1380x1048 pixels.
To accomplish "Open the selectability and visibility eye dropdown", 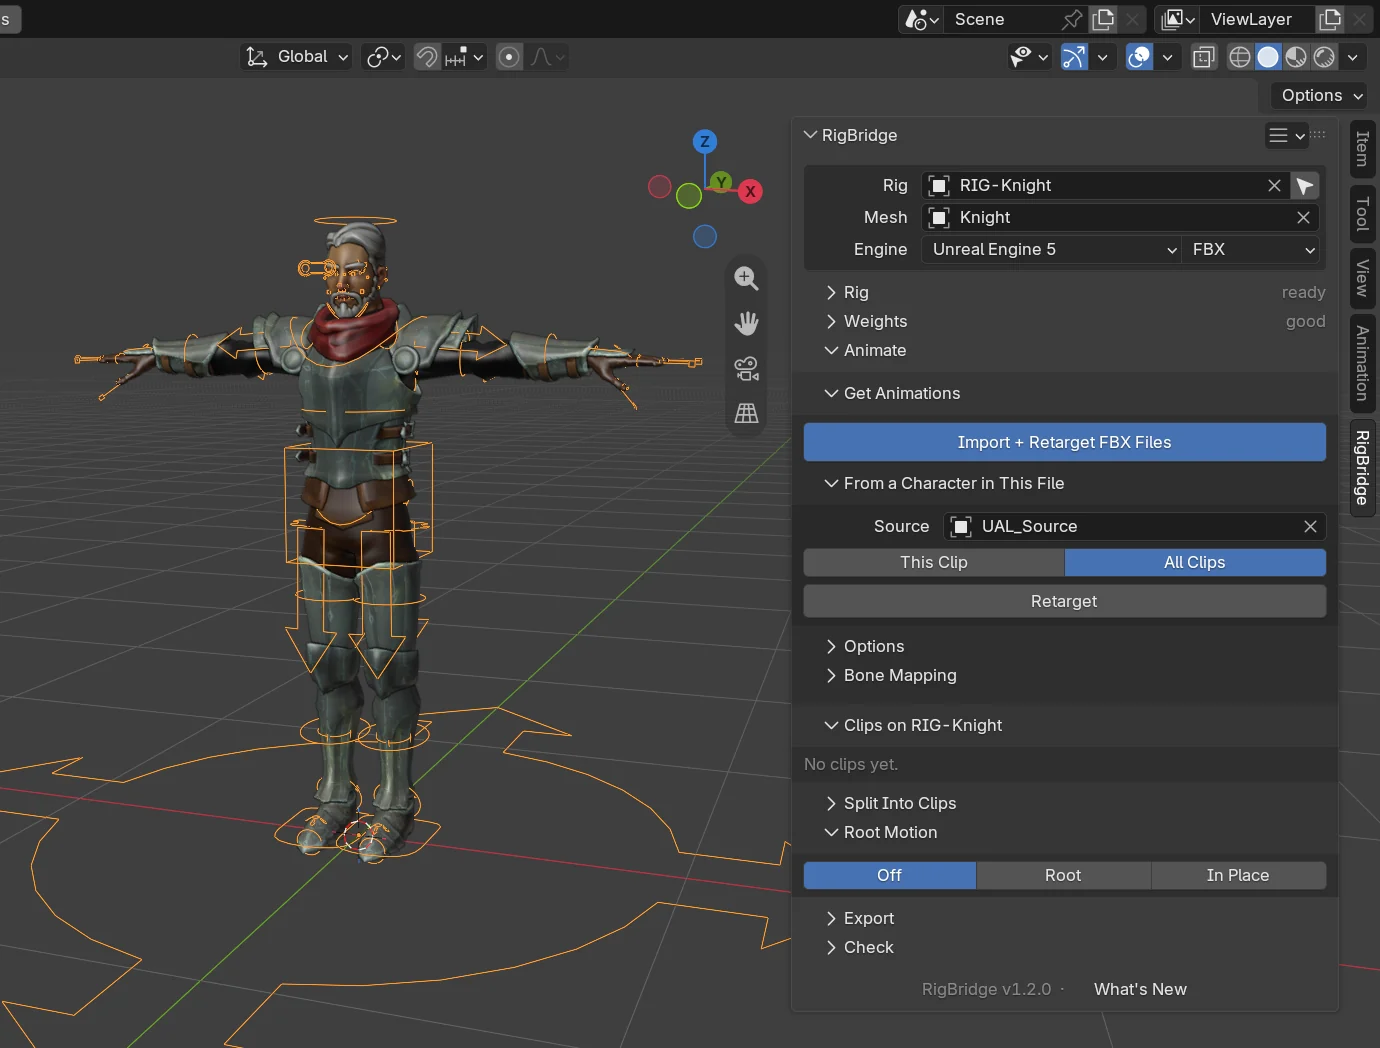I will 1029,57.
